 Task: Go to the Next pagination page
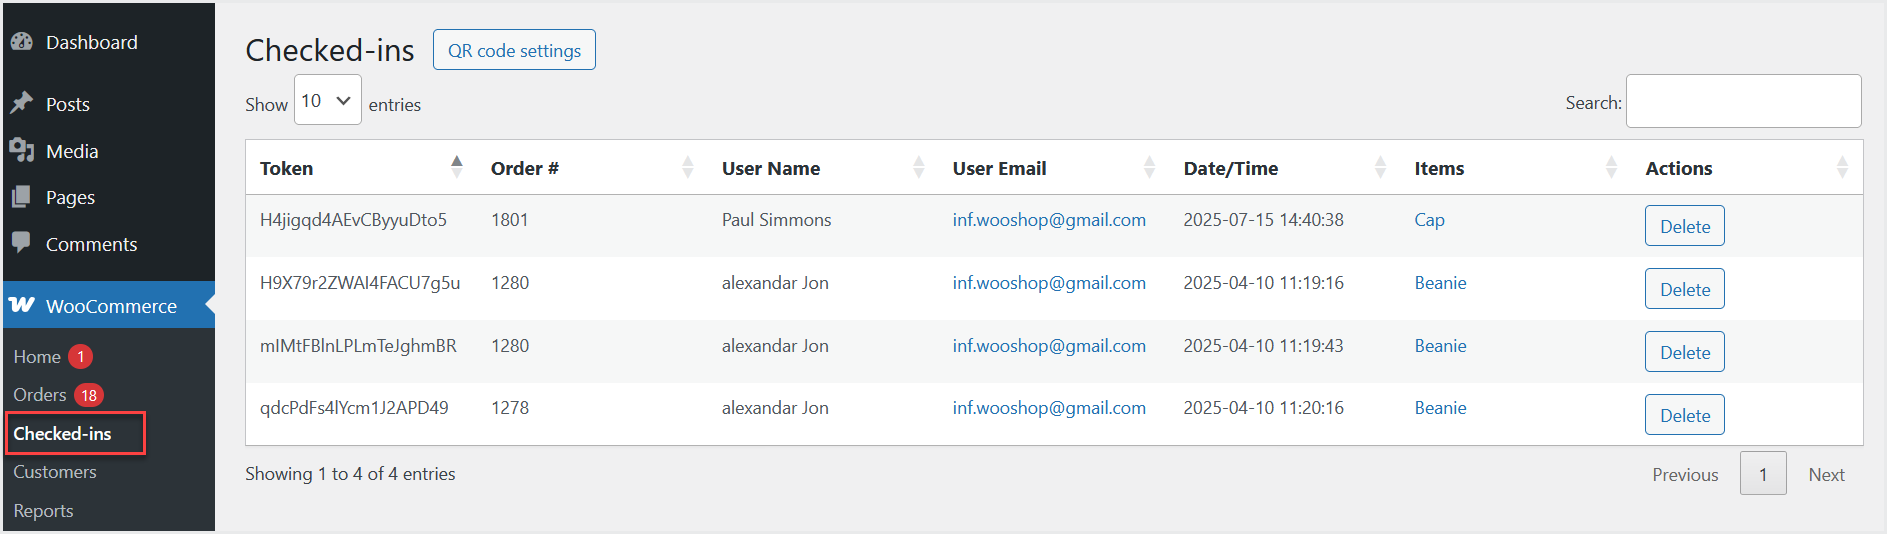pos(1826,474)
